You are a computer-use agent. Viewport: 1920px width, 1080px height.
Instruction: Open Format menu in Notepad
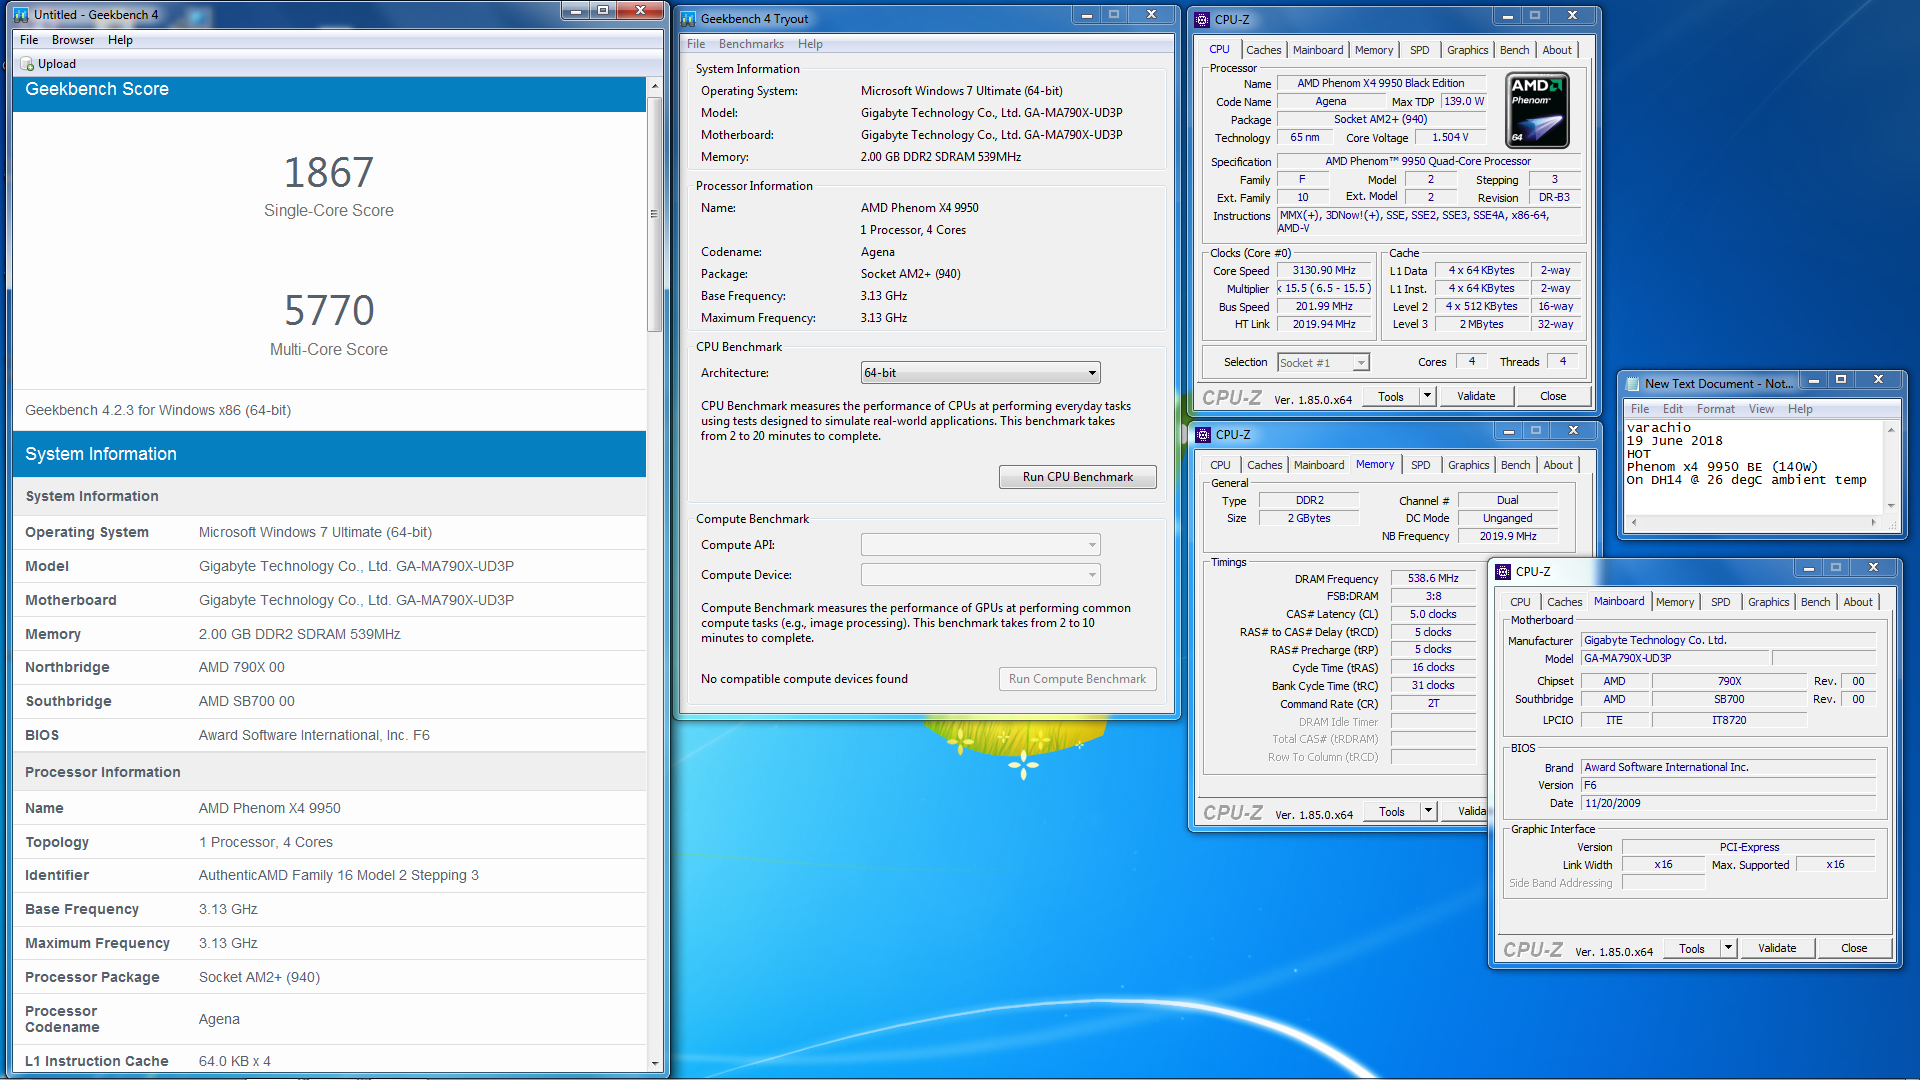1715,409
